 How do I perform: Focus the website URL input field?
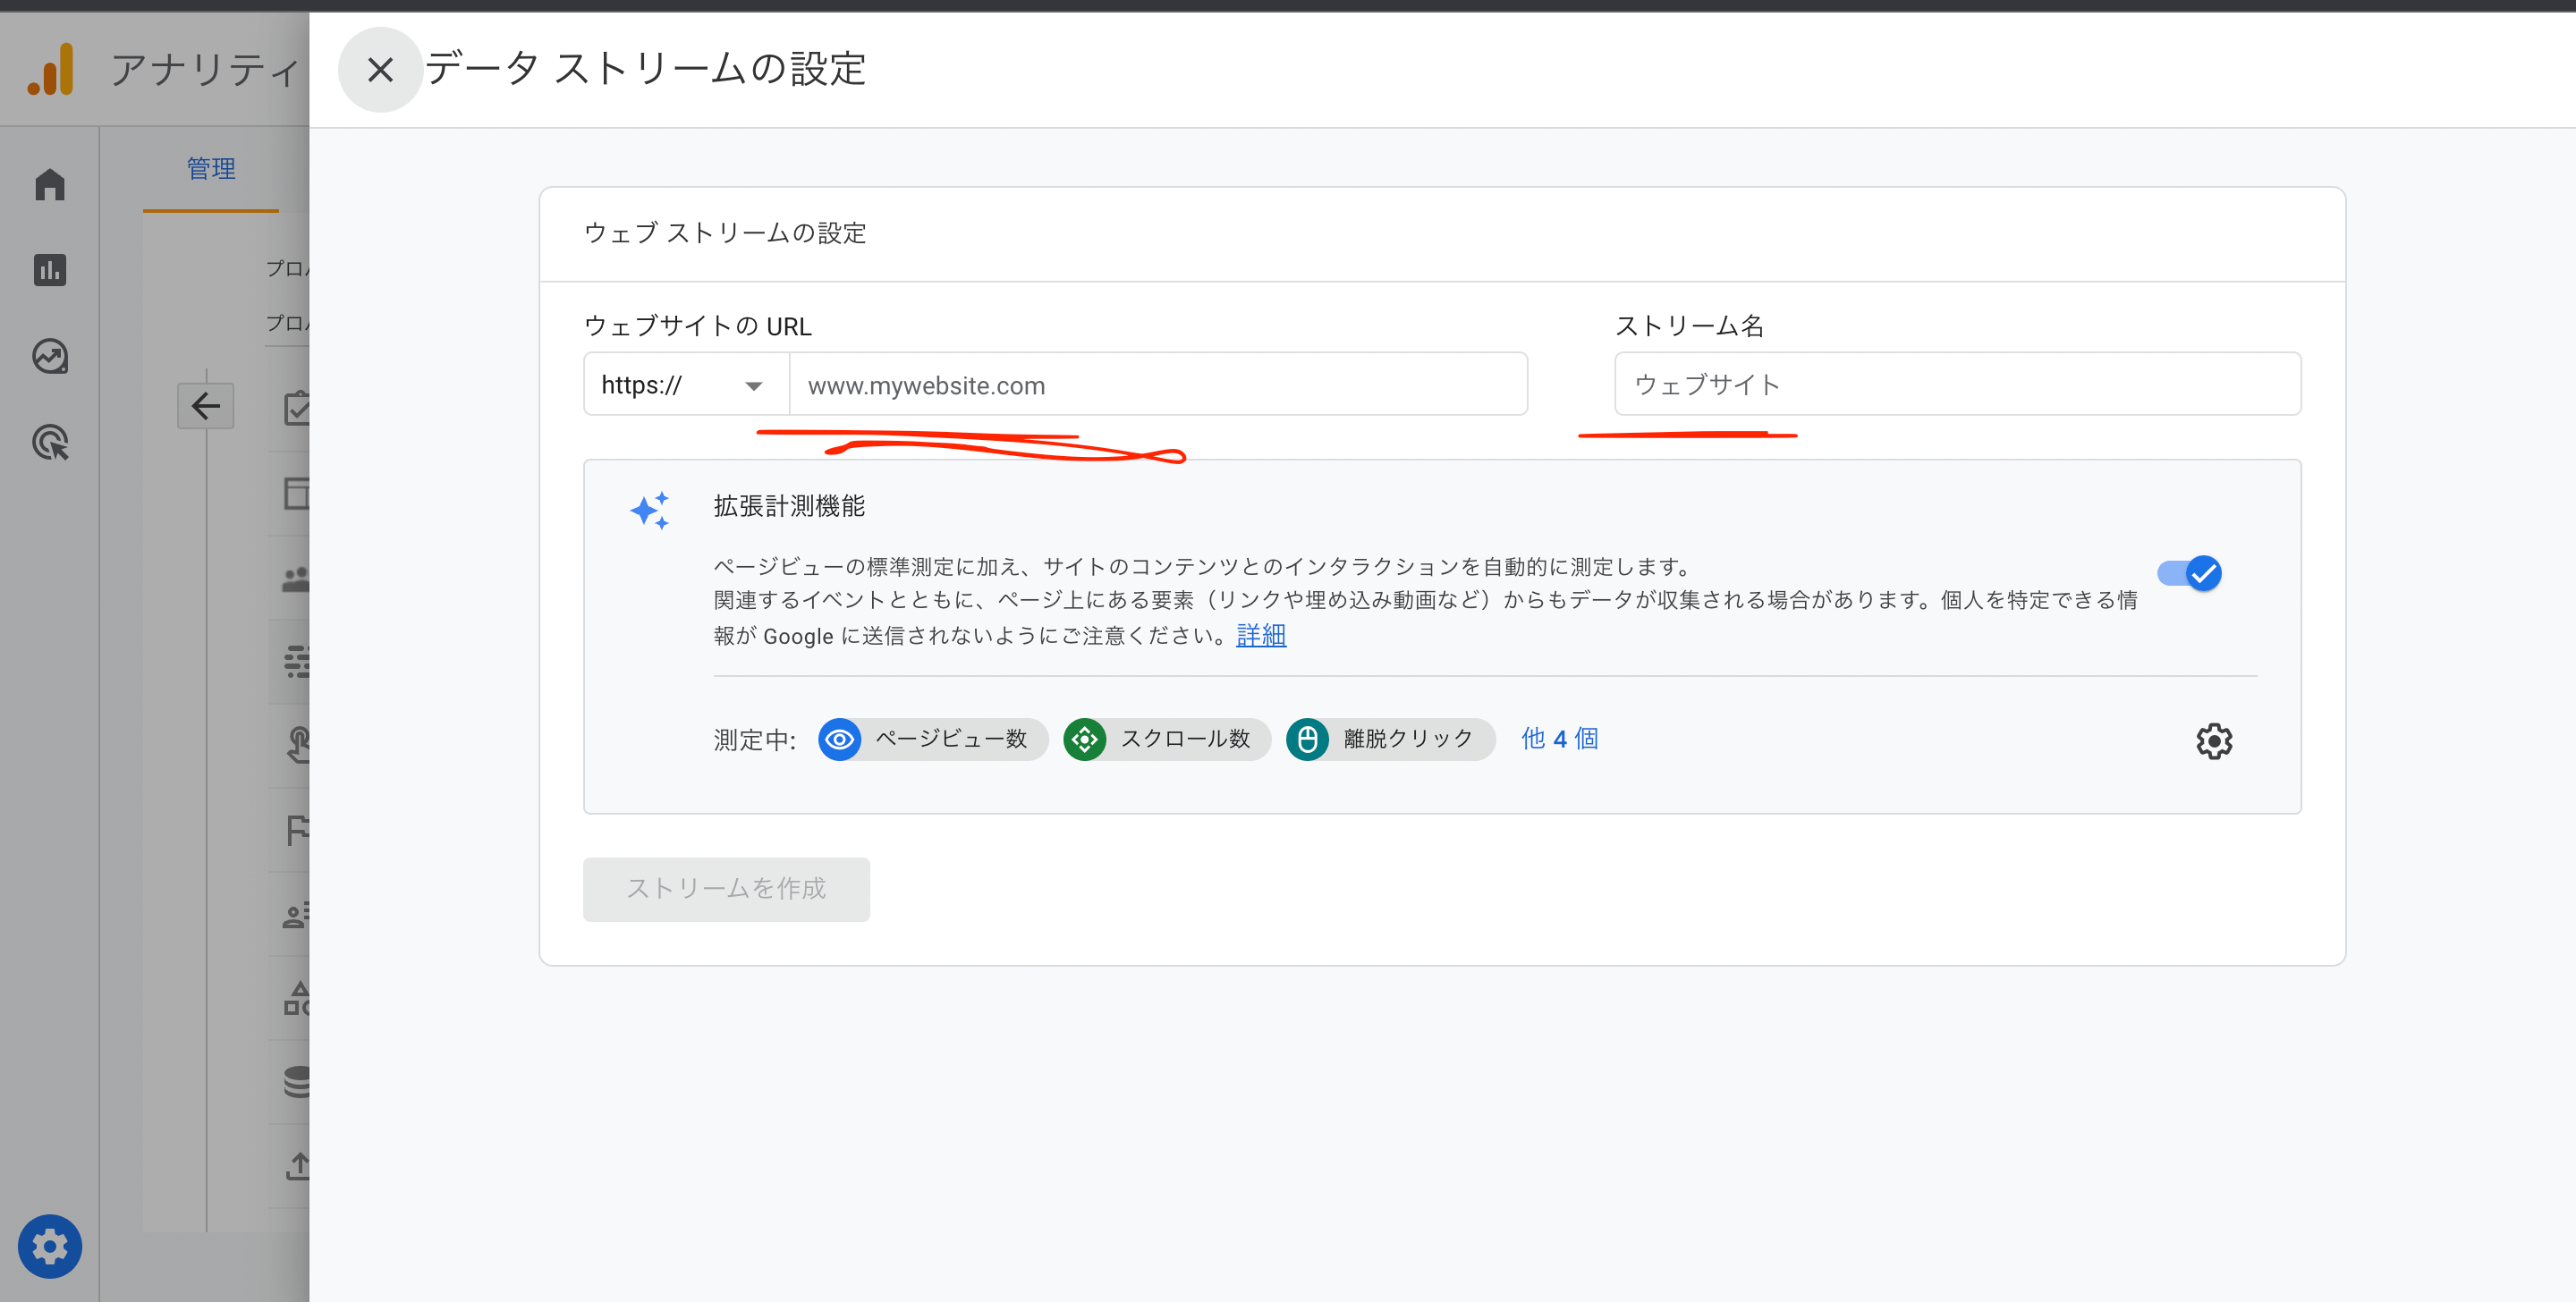(x=1157, y=385)
